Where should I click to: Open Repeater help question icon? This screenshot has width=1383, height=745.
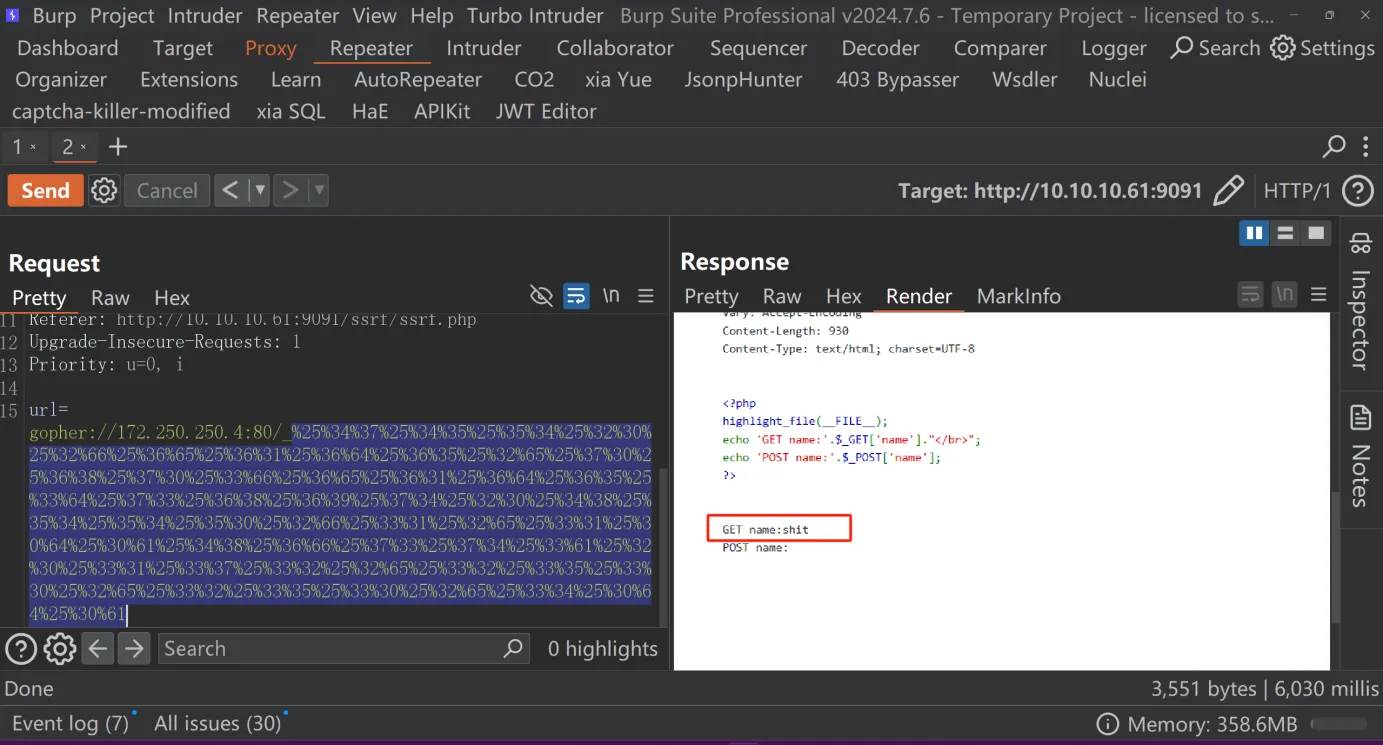pyautogui.click(x=1357, y=190)
